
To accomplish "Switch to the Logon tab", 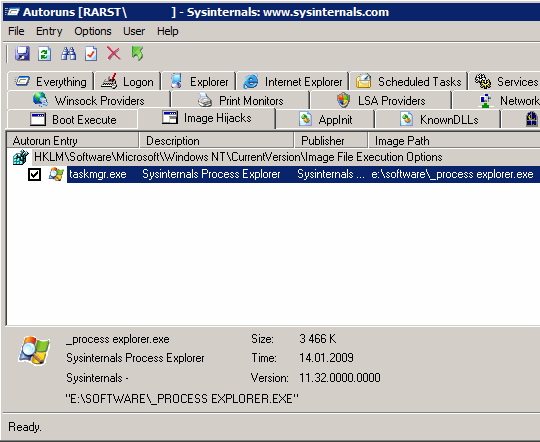I will pos(127,82).
